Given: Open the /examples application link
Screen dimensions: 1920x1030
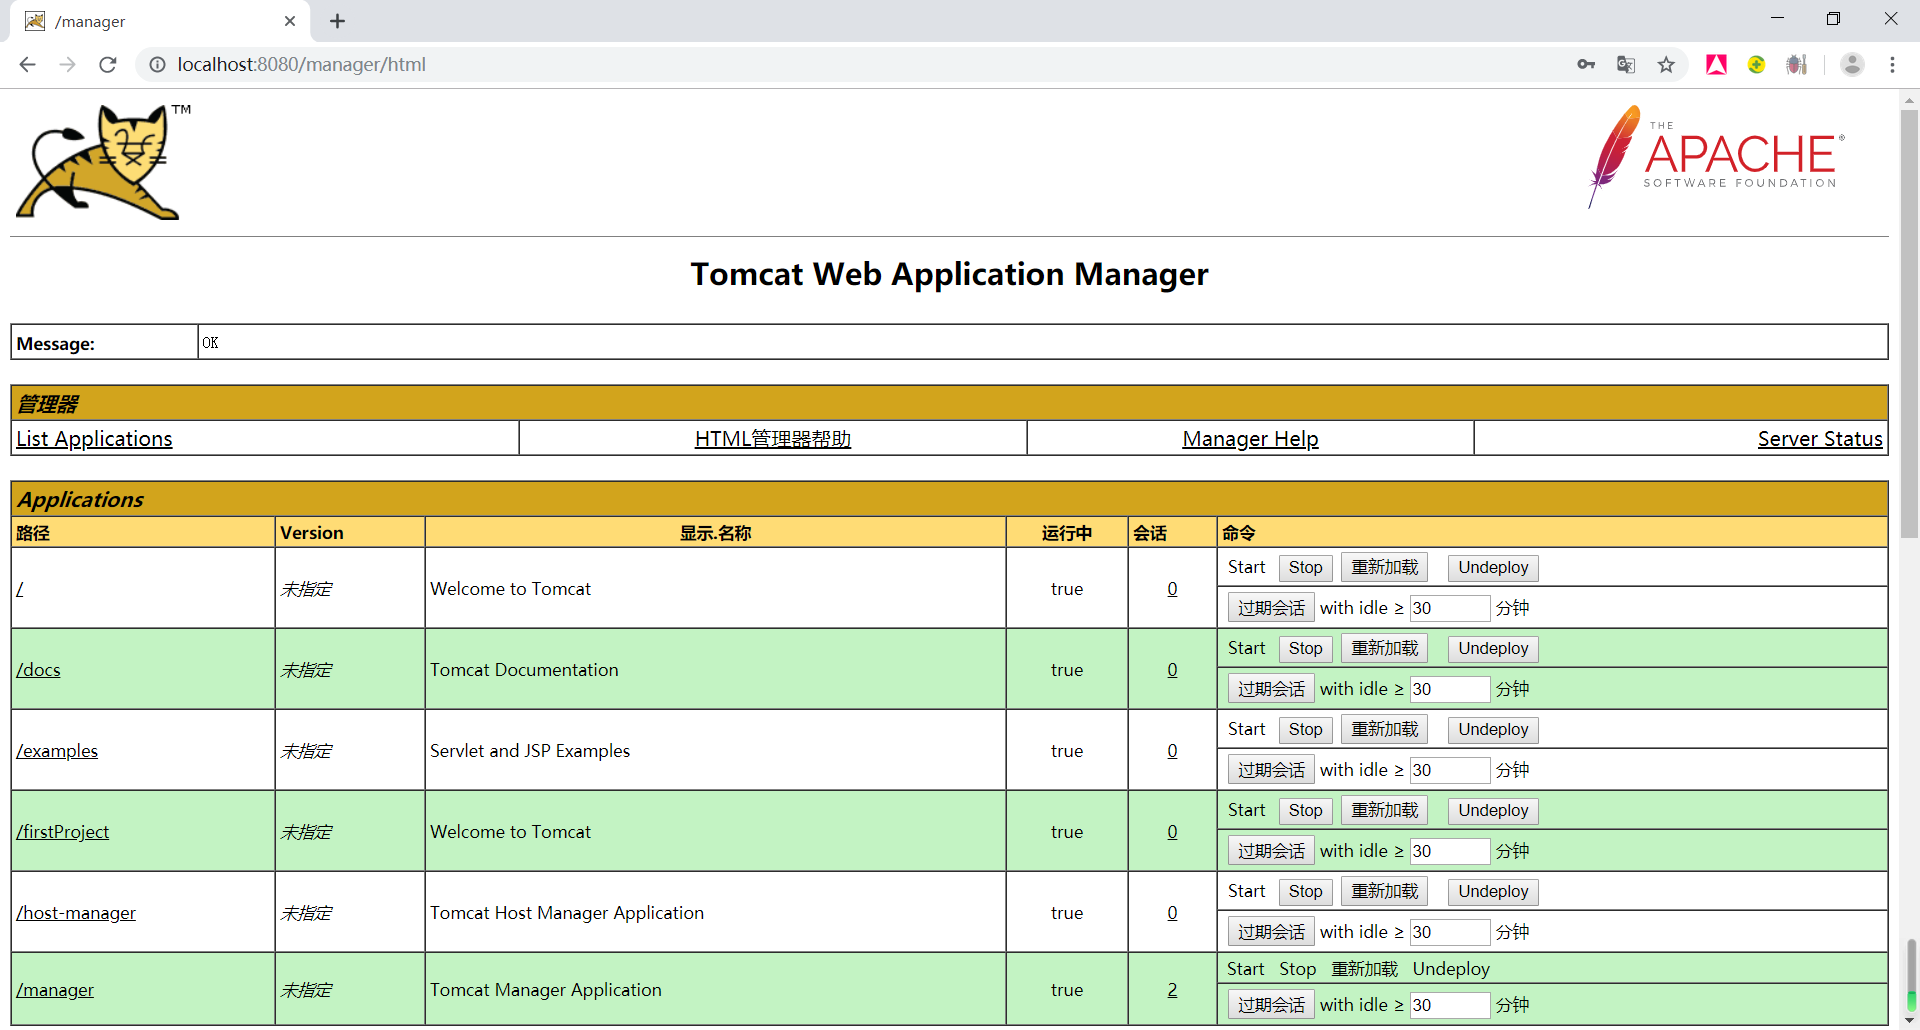Looking at the screenshot, I should point(57,751).
